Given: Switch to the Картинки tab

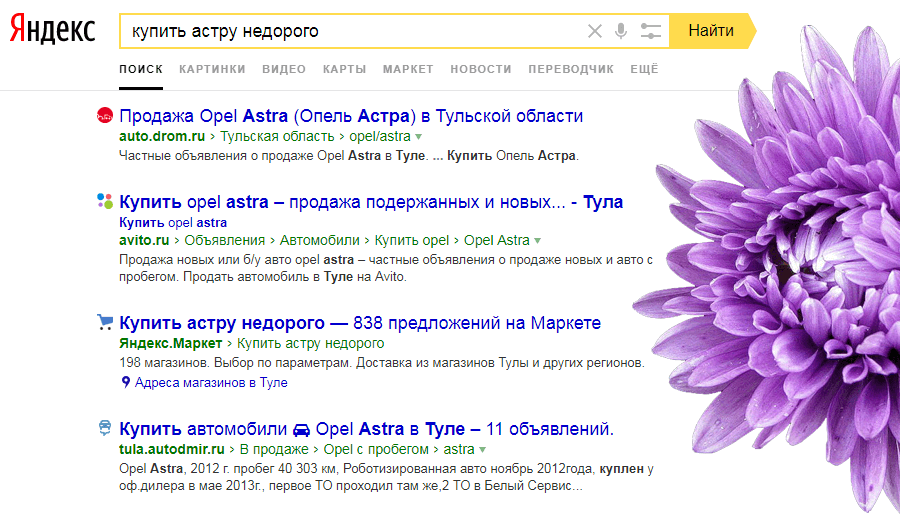Looking at the screenshot, I should pos(212,69).
